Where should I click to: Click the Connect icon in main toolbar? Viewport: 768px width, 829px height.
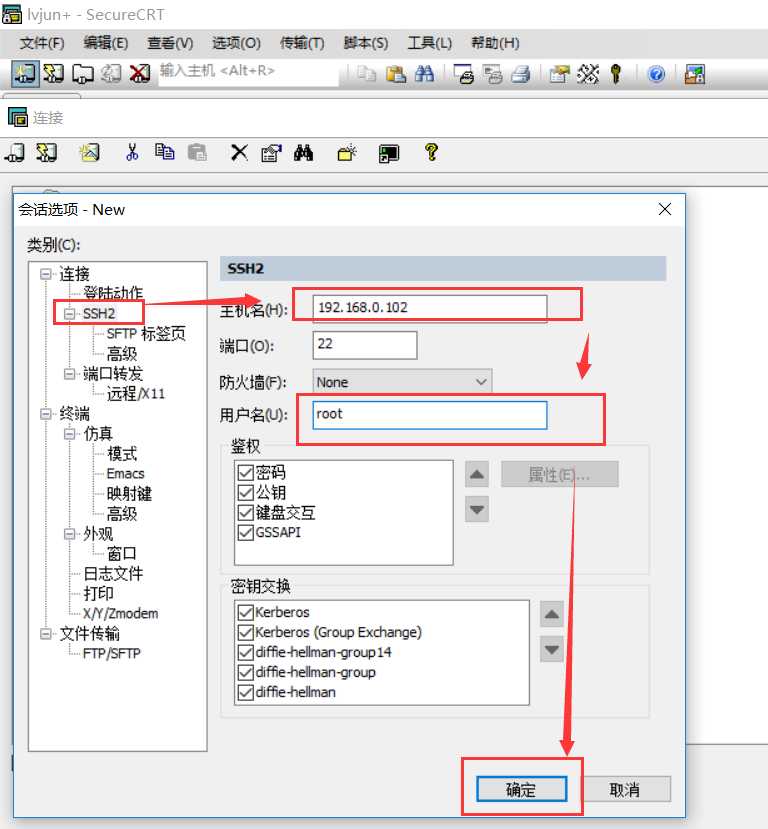click(x=25, y=74)
